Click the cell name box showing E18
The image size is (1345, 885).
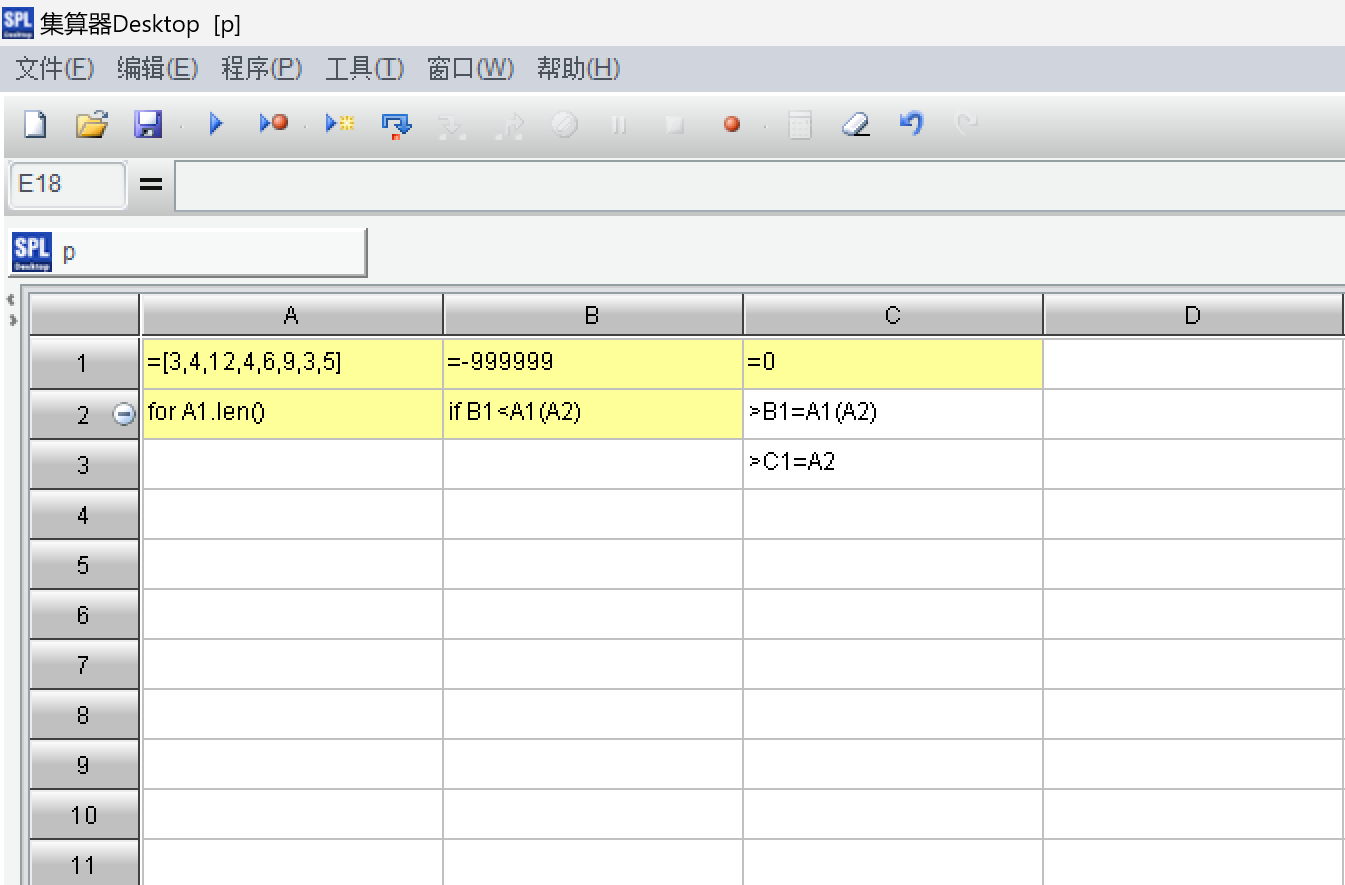click(67, 184)
